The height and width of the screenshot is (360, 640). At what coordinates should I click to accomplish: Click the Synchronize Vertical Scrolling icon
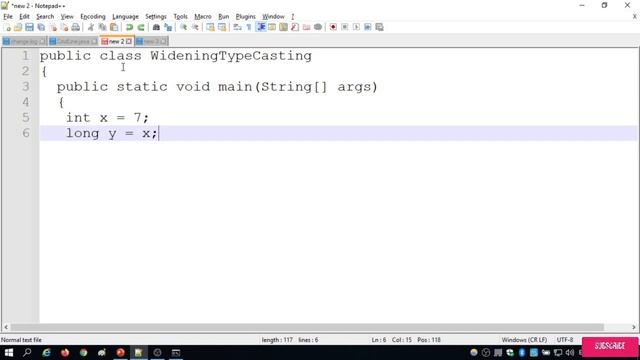point(210,27)
